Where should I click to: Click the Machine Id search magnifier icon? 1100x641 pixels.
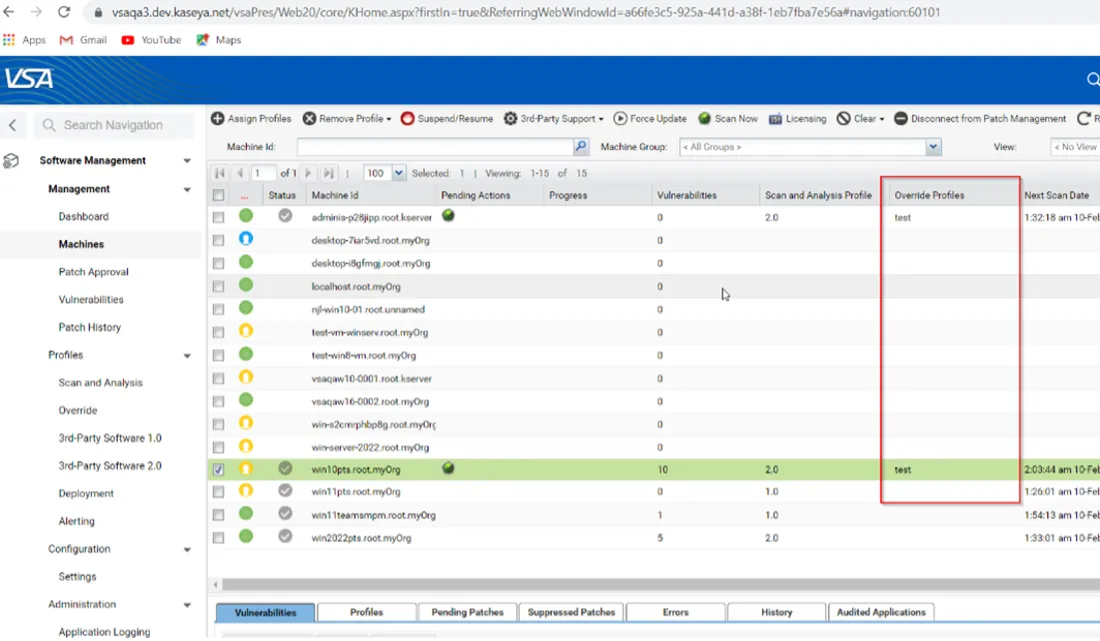[x=581, y=147]
